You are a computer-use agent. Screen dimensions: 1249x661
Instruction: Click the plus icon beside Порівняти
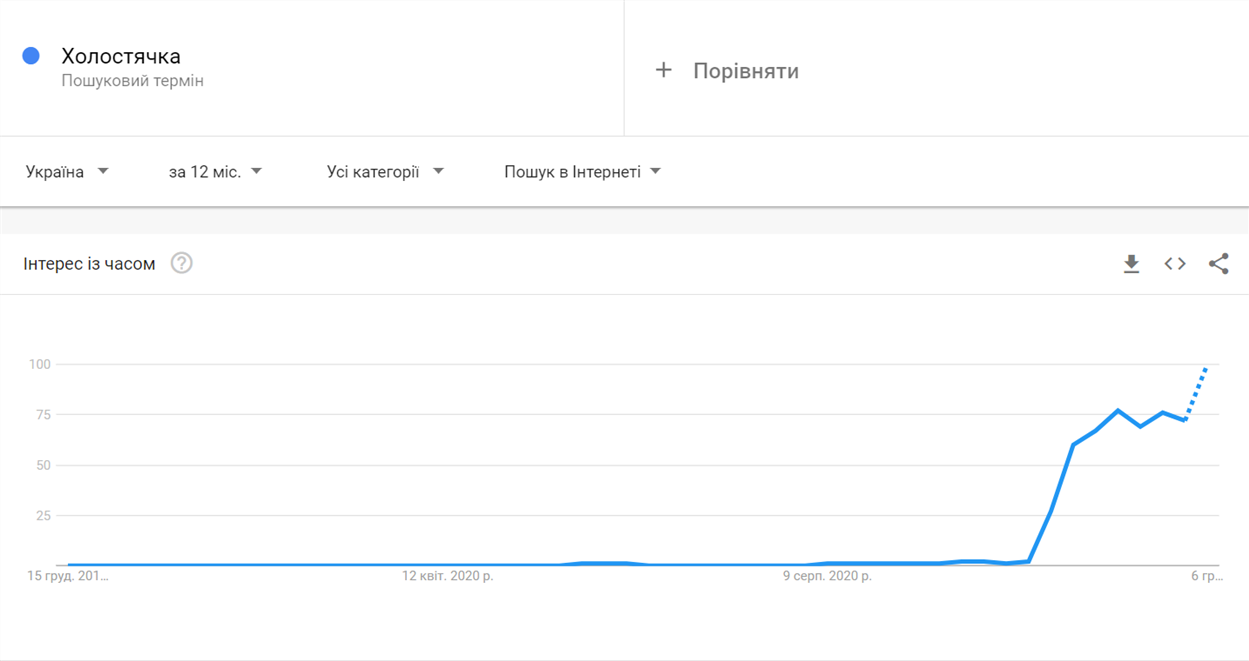(663, 70)
